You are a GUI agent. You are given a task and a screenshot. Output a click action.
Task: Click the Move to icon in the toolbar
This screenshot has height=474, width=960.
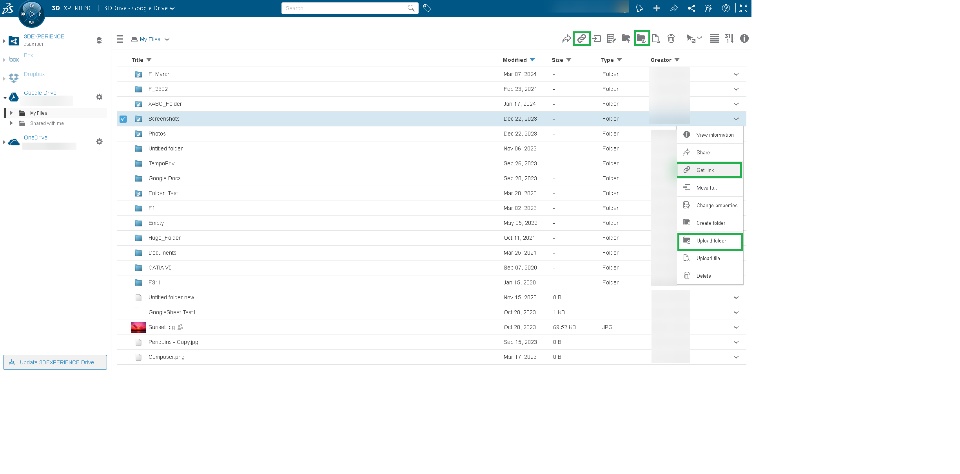click(x=596, y=39)
